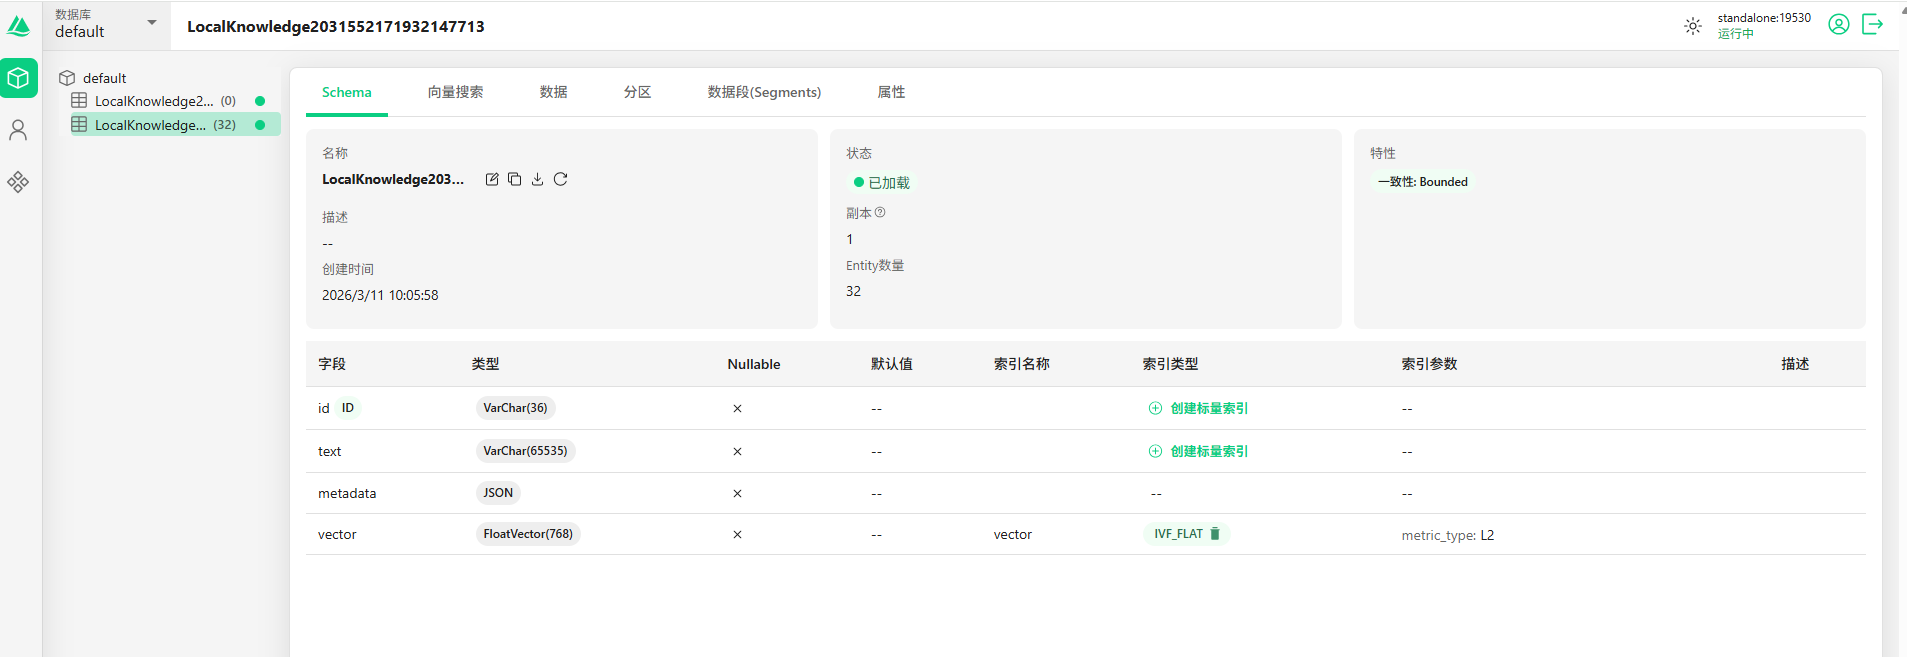1907x657 pixels.
Task: Click the logout icon
Action: pos(1873,25)
